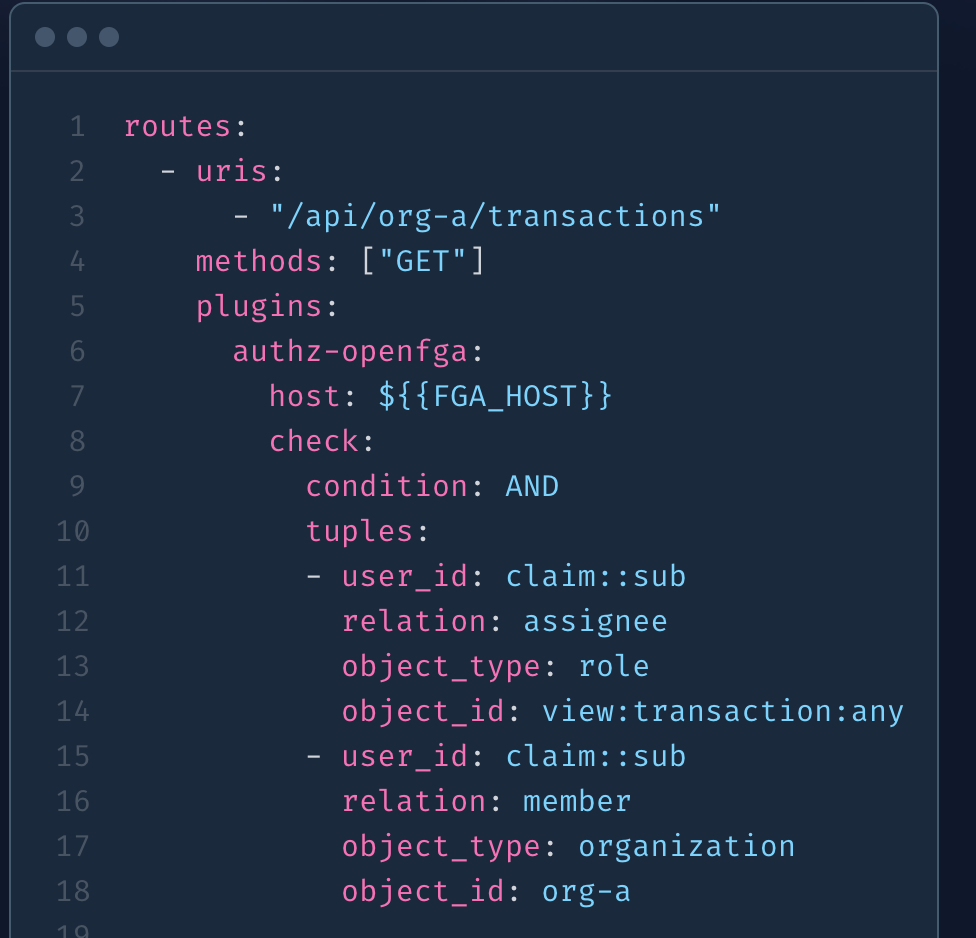
Task: Click the second window control dot
Action: (x=77, y=37)
